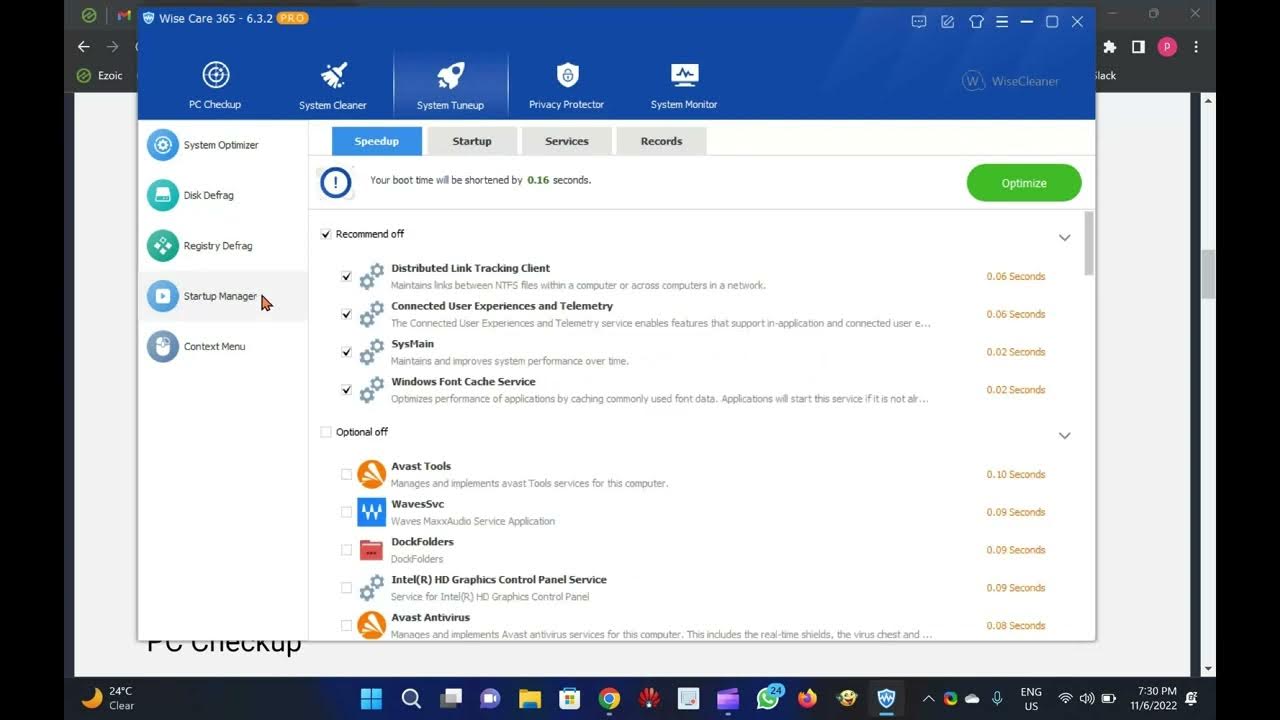Click weather widget 24°C Clear
This screenshot has width=1280, height=720.
pyautogui.click(x=108, y=698)
